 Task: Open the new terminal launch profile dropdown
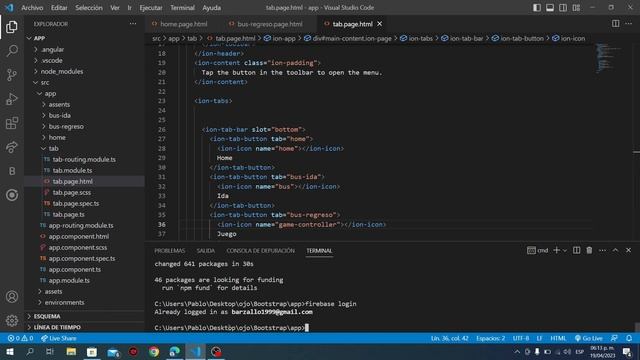click(x=565, y=251)
